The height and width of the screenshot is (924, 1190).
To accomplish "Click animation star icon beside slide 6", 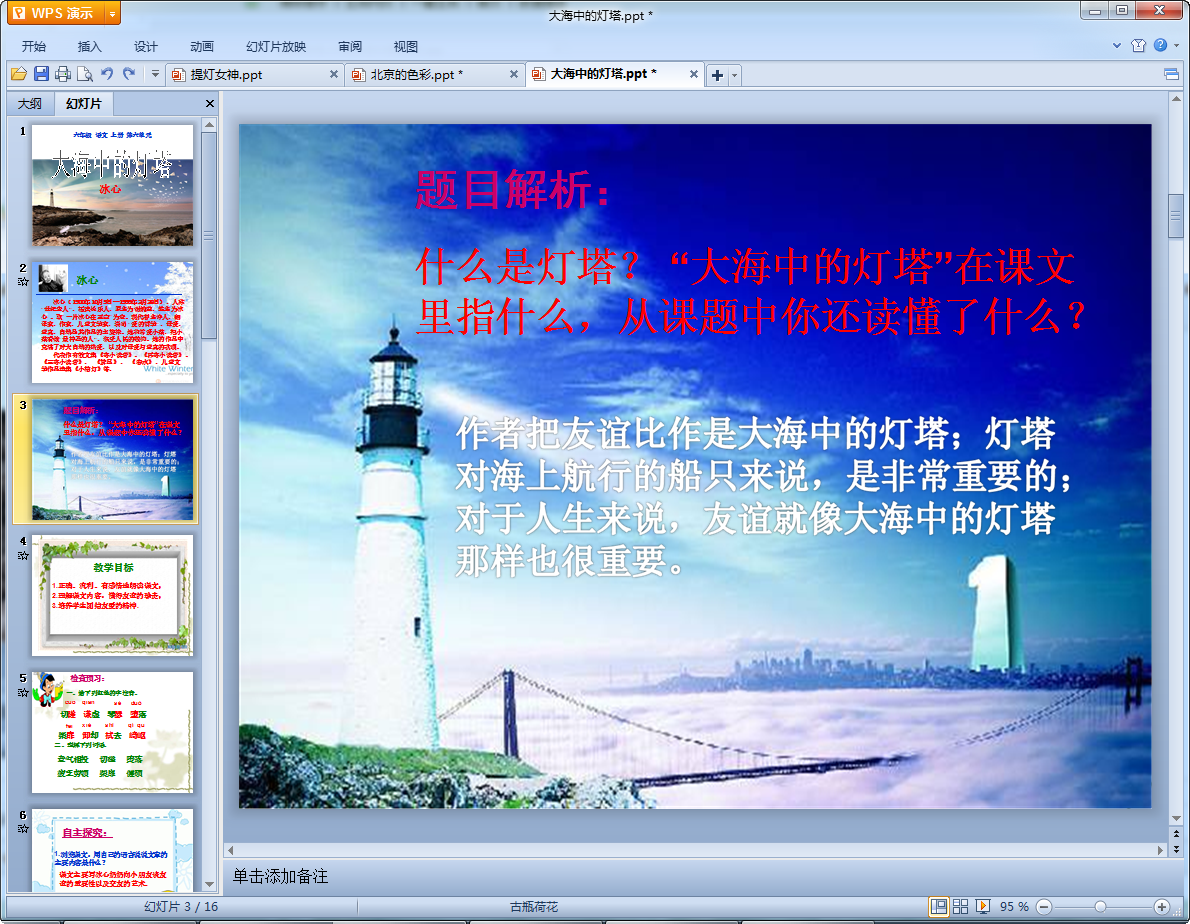I will click(23, 828).
